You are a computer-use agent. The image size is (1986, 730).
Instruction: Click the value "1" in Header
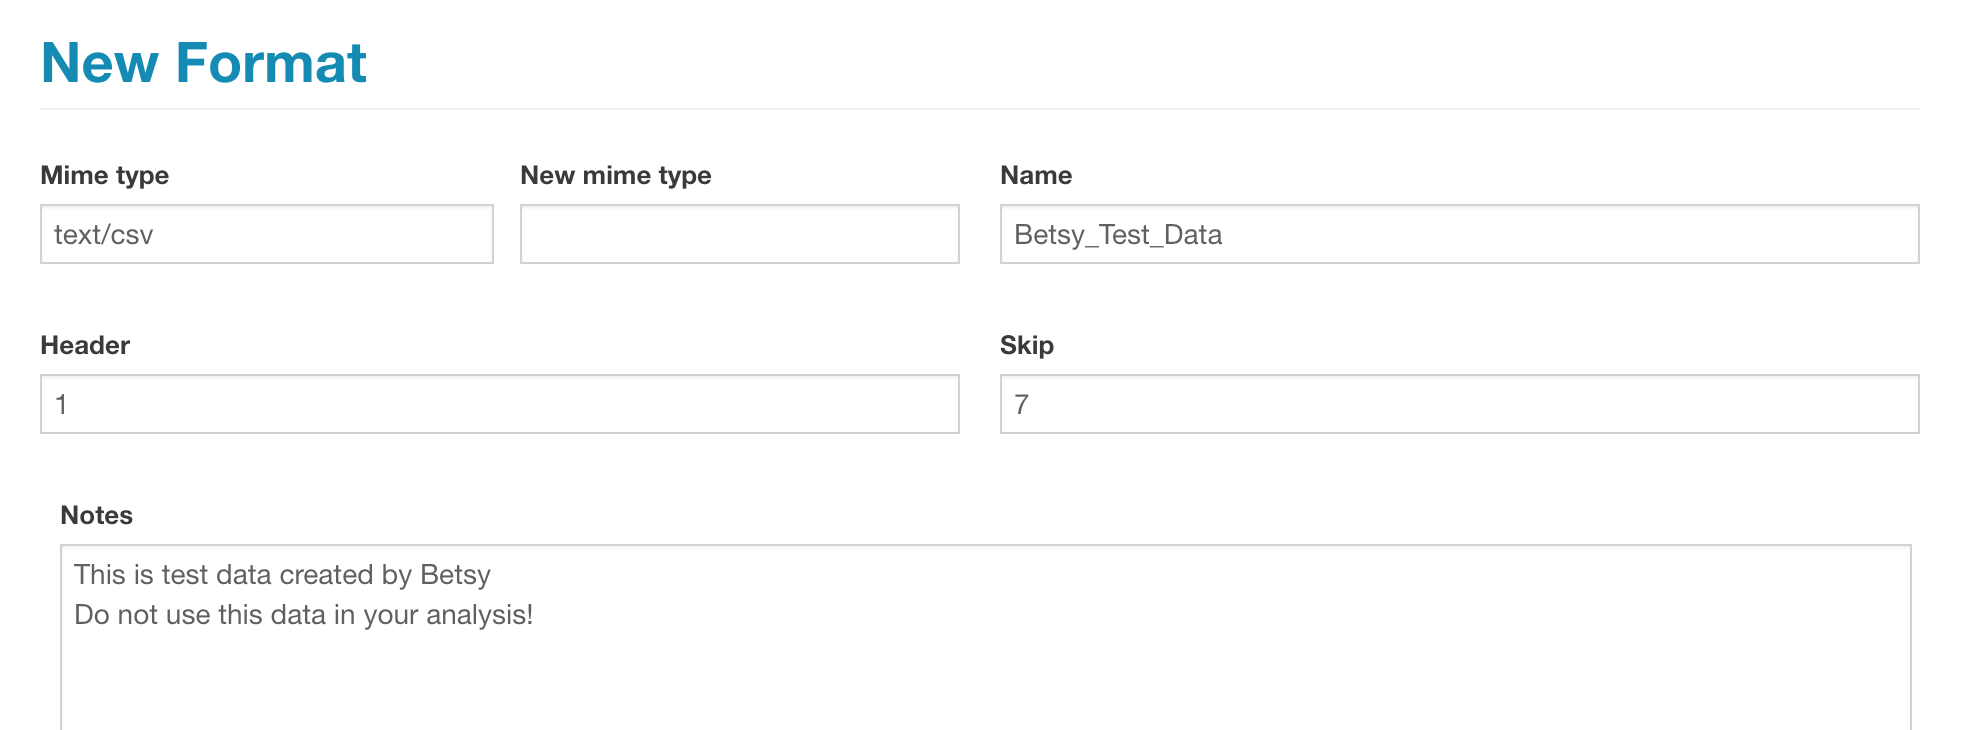pyautogui.click(x=61, y=405)
